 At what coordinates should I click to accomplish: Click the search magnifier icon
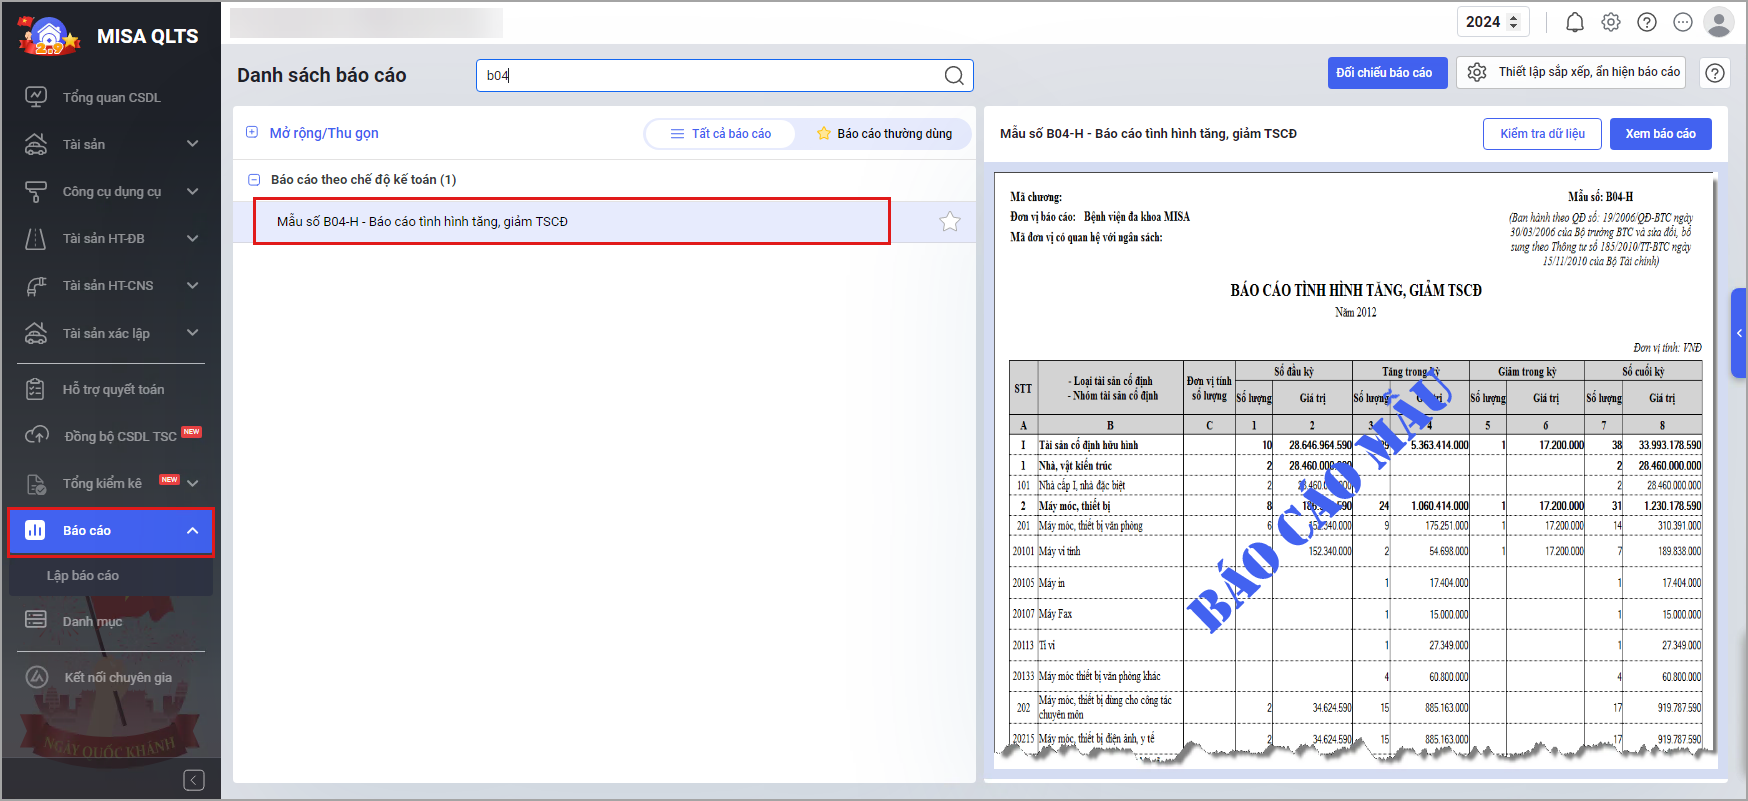click(954, 75)
